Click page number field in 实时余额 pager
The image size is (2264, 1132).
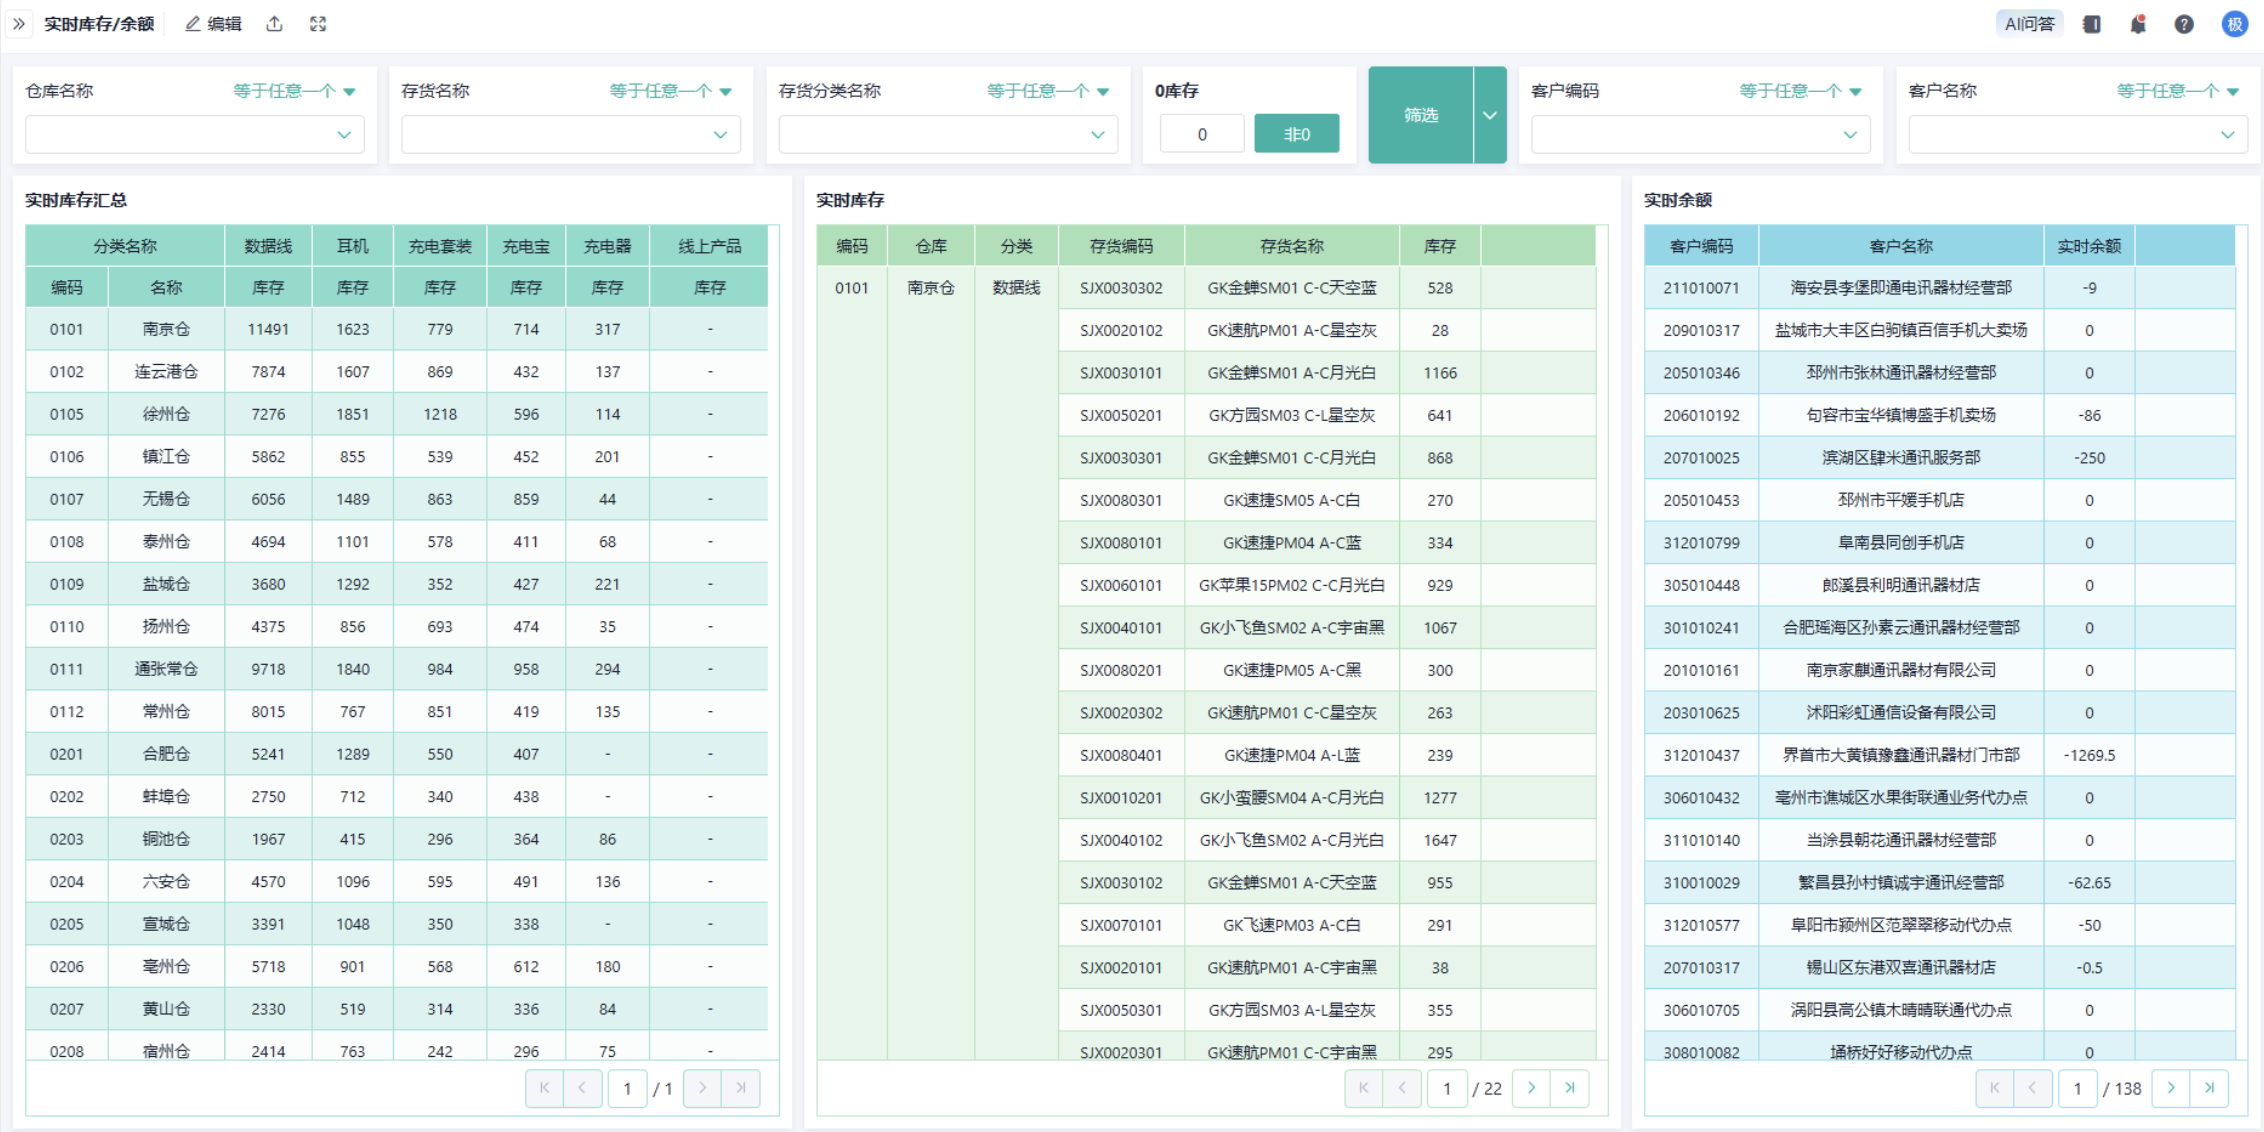coord(2077,1088)
